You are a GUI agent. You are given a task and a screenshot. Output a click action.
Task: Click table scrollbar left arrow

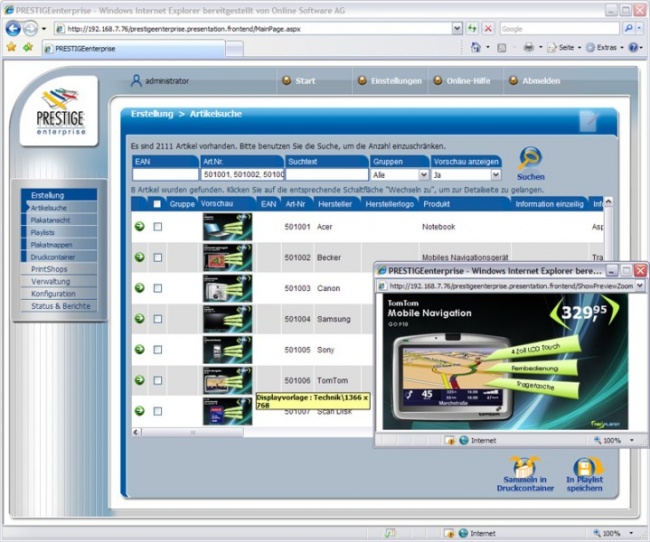coord(136,433)
